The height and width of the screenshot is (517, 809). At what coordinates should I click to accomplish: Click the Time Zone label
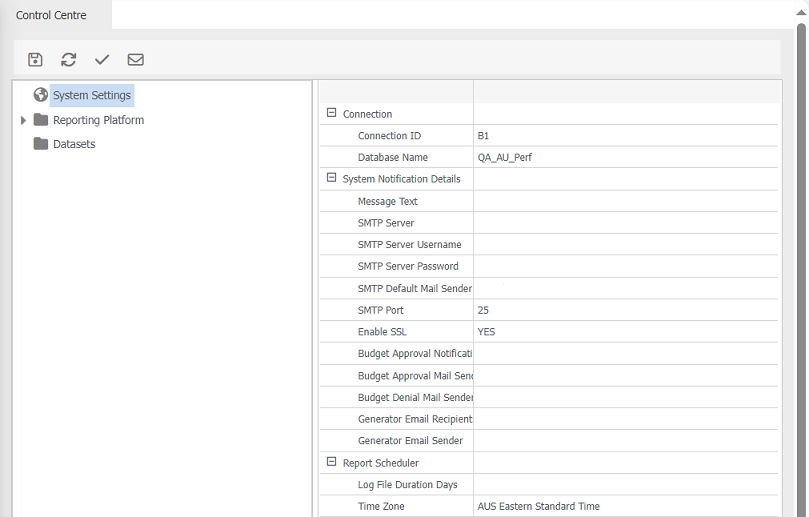point(381,506)
